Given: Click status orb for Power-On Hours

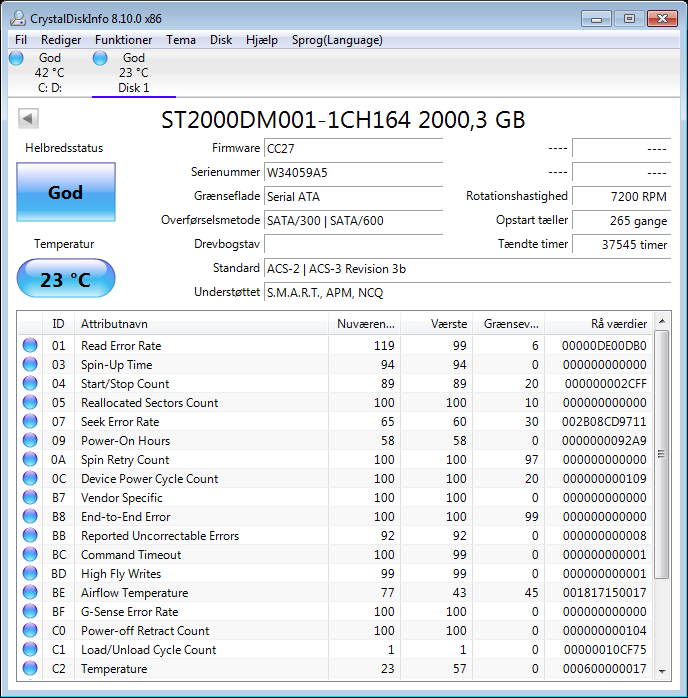Looking at the screenshot, I should point(30,440).
